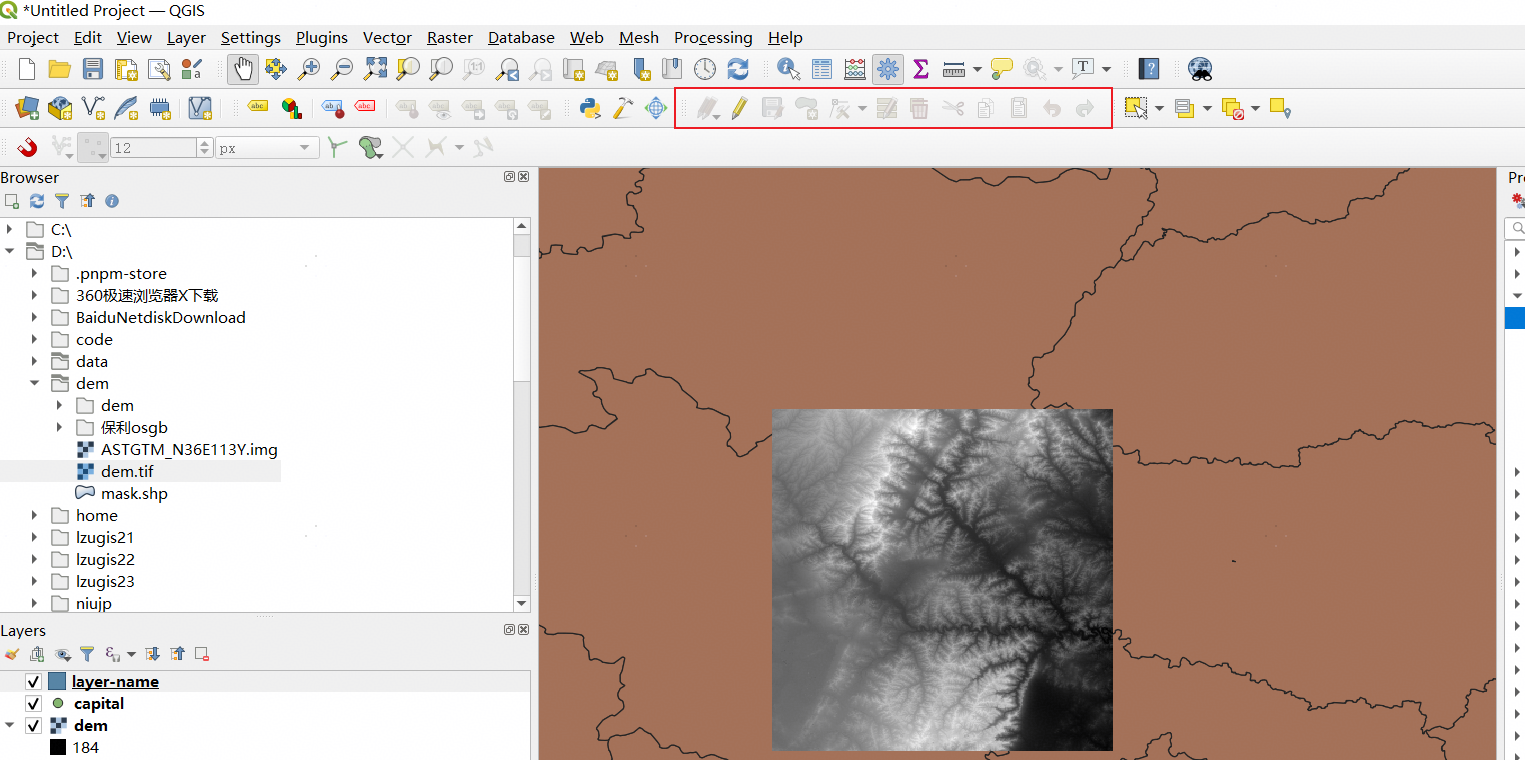Click the black 184 legend swatch

point(58,747)
